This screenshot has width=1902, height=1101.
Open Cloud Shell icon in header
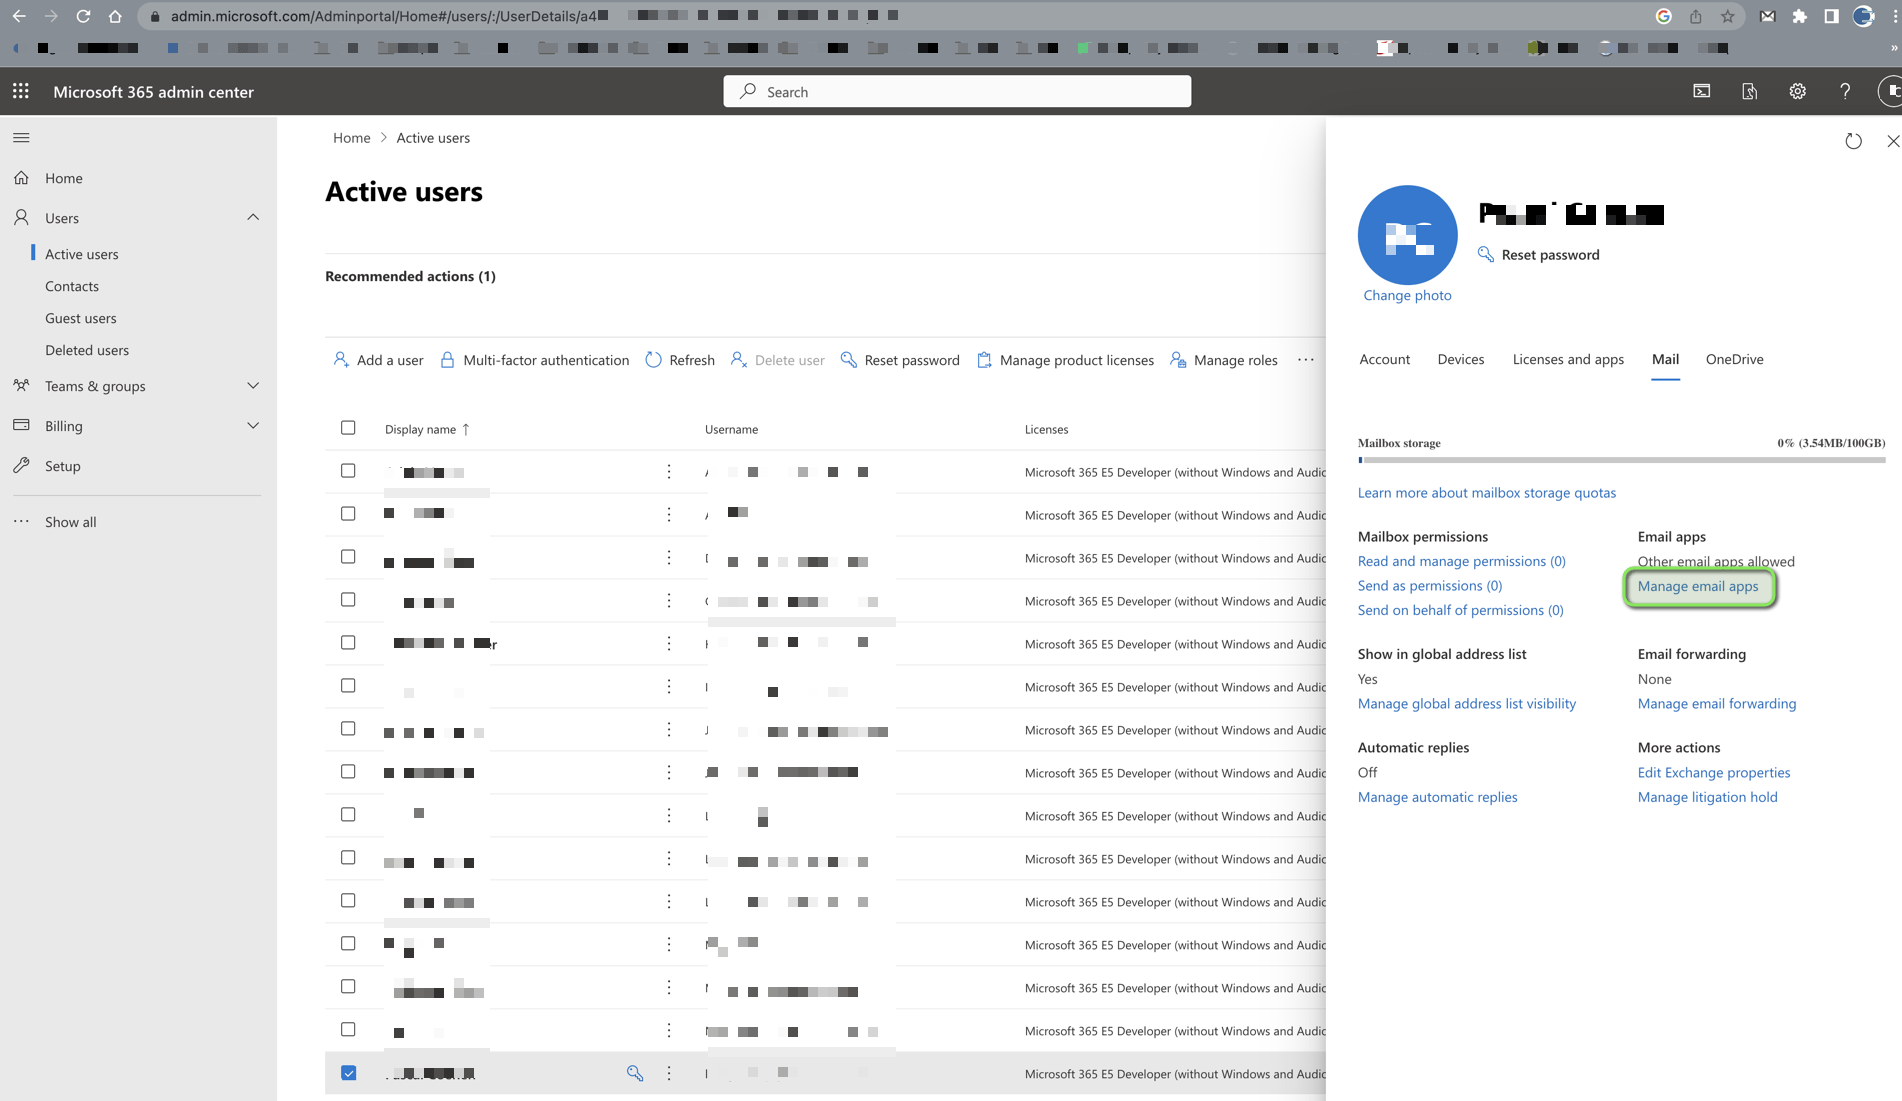tap(1701, 91)
